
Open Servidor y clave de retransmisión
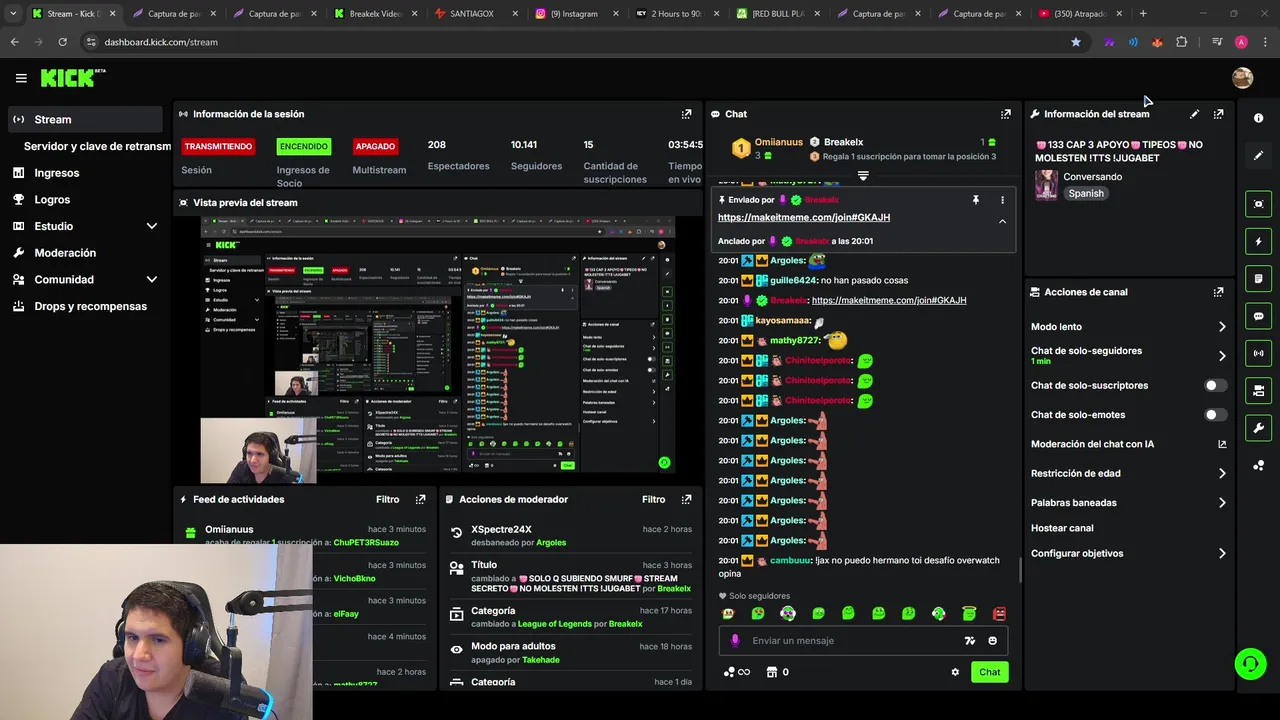(97, 146)
